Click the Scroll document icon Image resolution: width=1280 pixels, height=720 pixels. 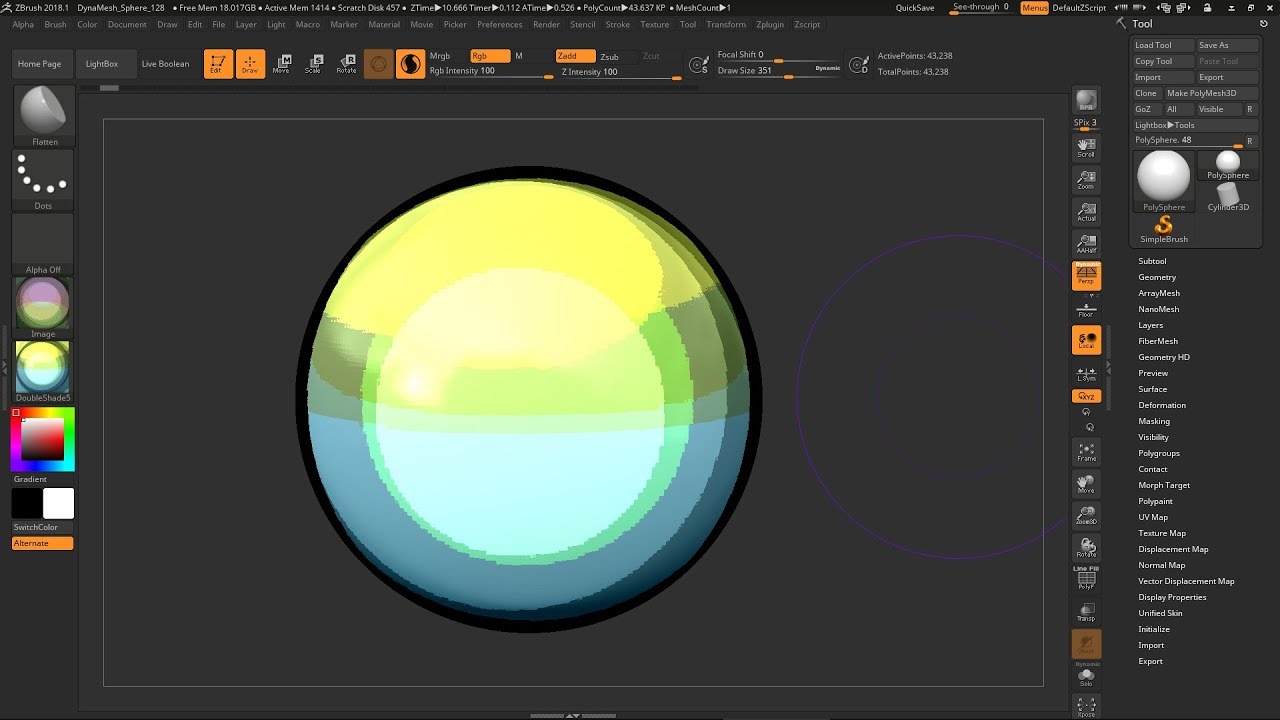1086,147
